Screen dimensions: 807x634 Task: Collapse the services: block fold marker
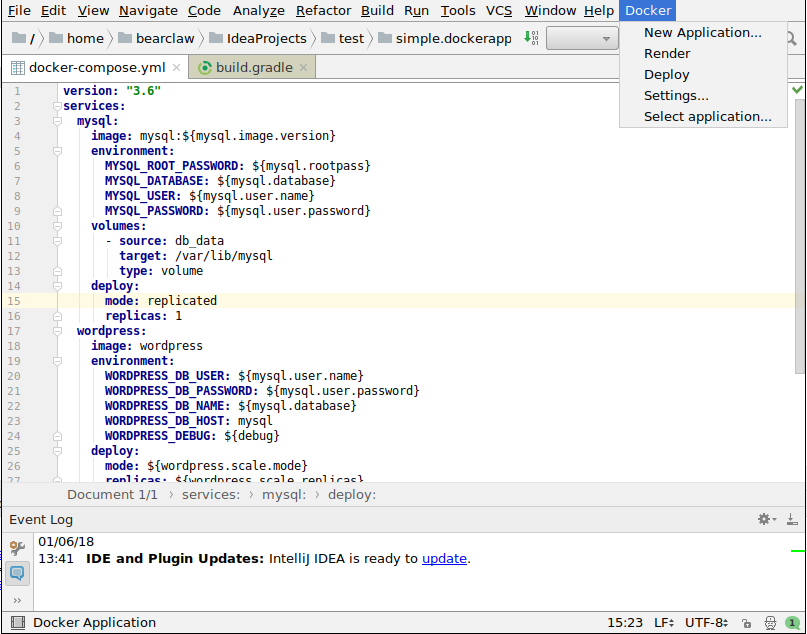(57, 106)
